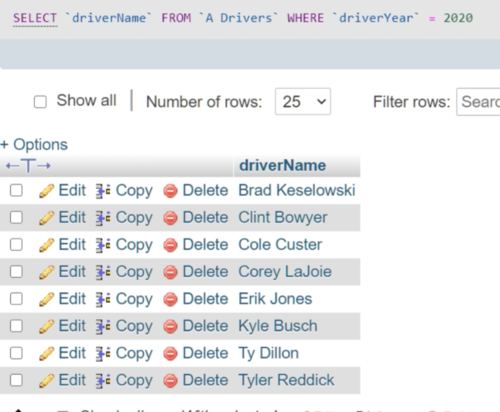Click the red delete icon for Erik Jones

[170, 299]
